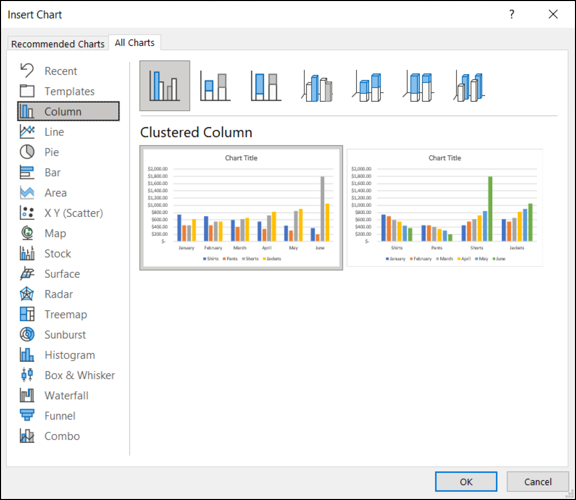576x500 pixels.
Task: Choose the 100% Stacked Column subtype icon
Action: point(266,86)
